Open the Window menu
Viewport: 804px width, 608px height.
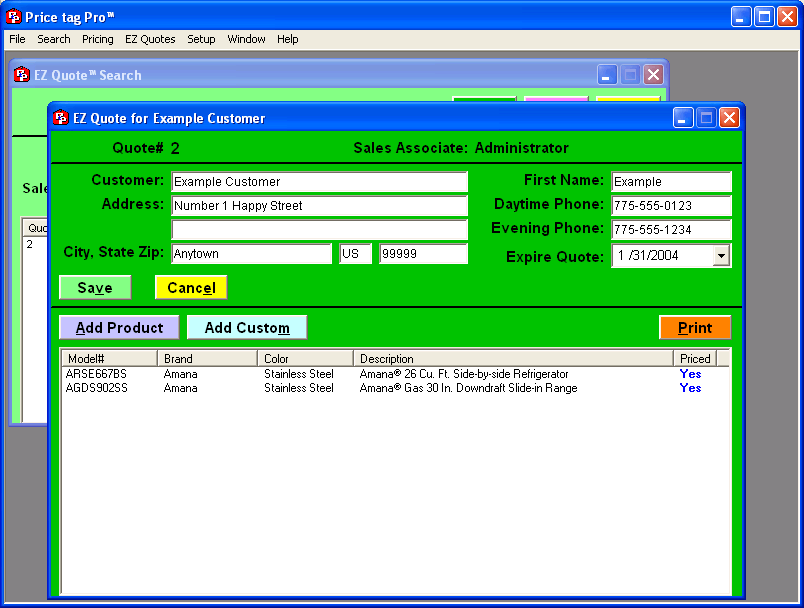[246, 39]
